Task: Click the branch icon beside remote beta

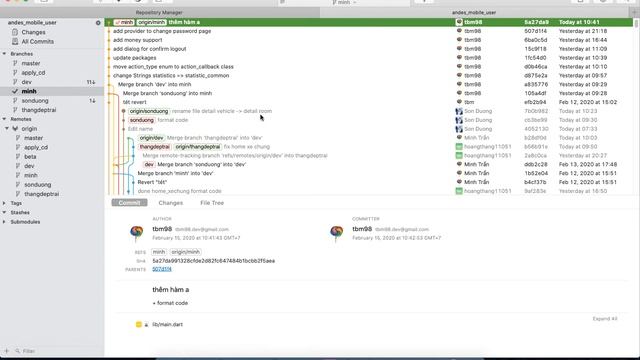Action: coord(18,156)
